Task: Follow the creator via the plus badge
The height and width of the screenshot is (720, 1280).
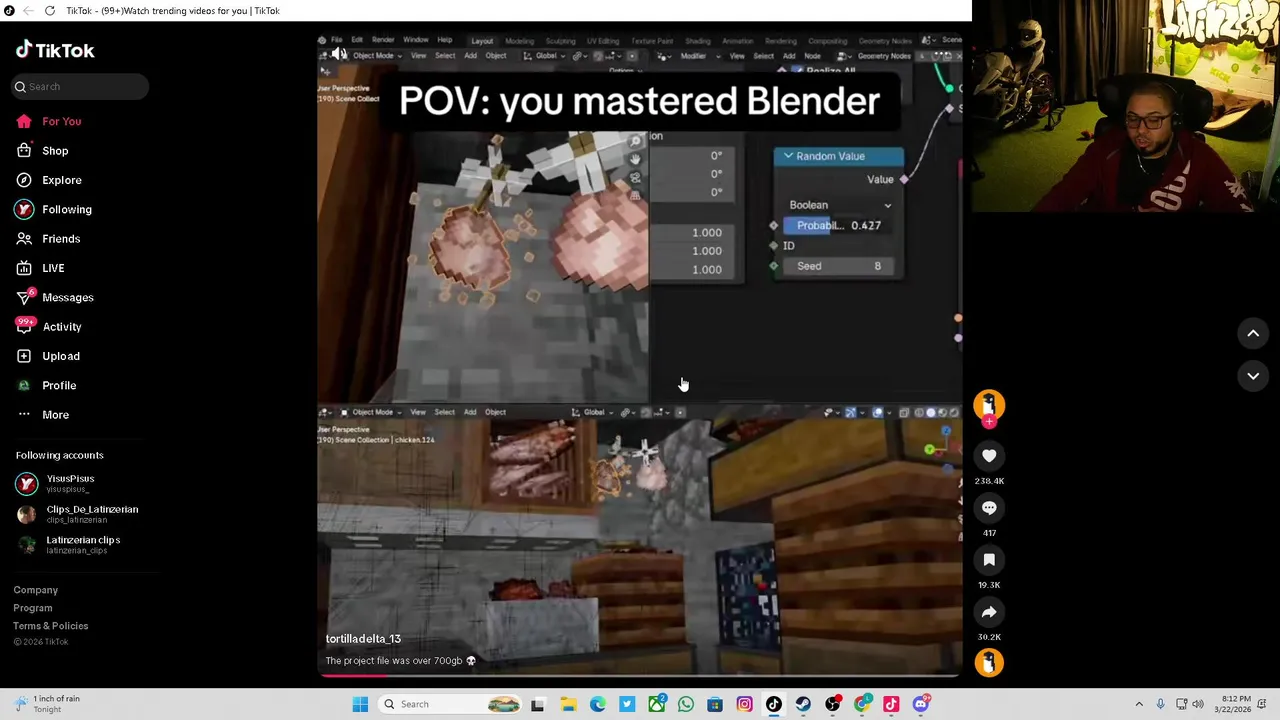Action: (989, 423)
